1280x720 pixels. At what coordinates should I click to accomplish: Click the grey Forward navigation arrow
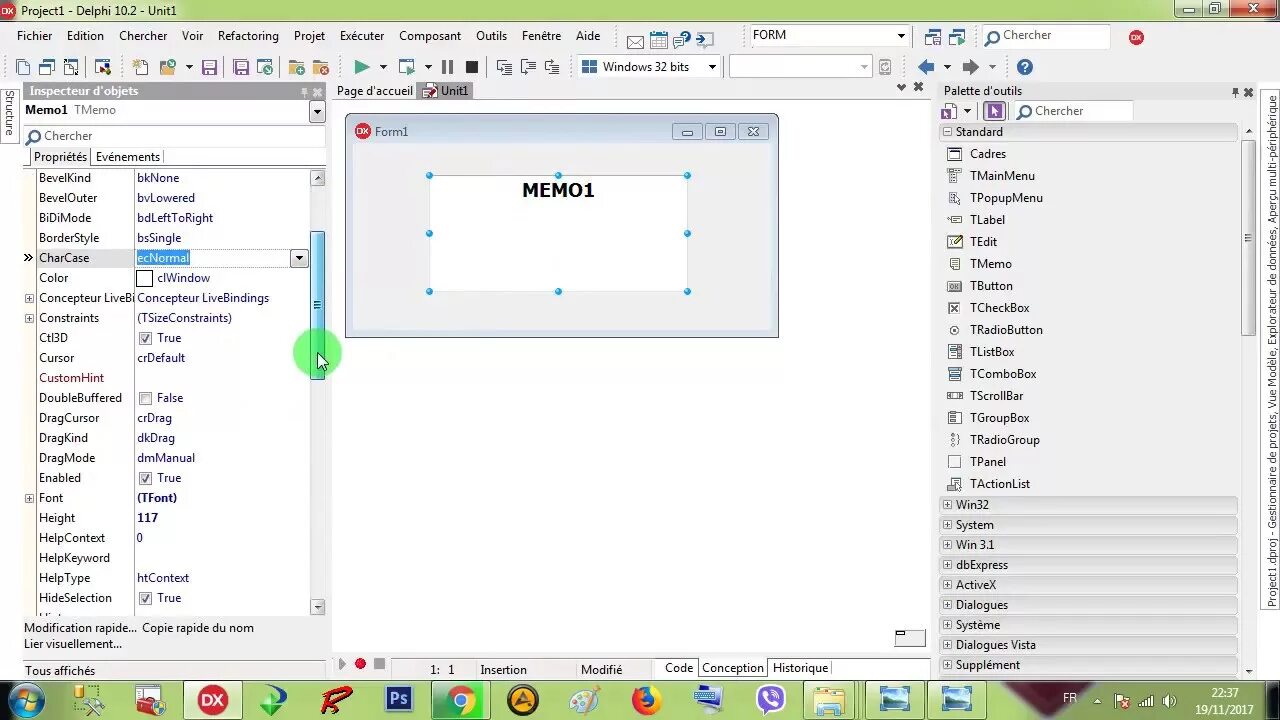[x=970, y=67]
